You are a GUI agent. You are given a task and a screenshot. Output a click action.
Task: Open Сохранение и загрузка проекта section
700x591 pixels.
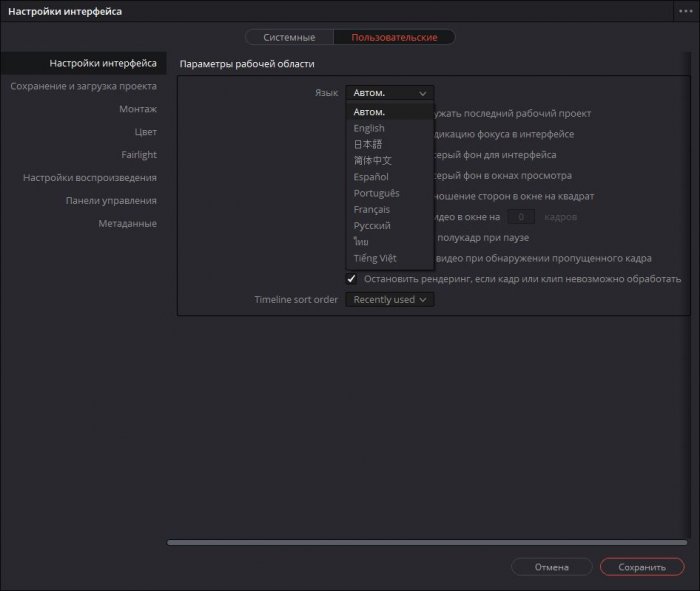click(83, 86)
